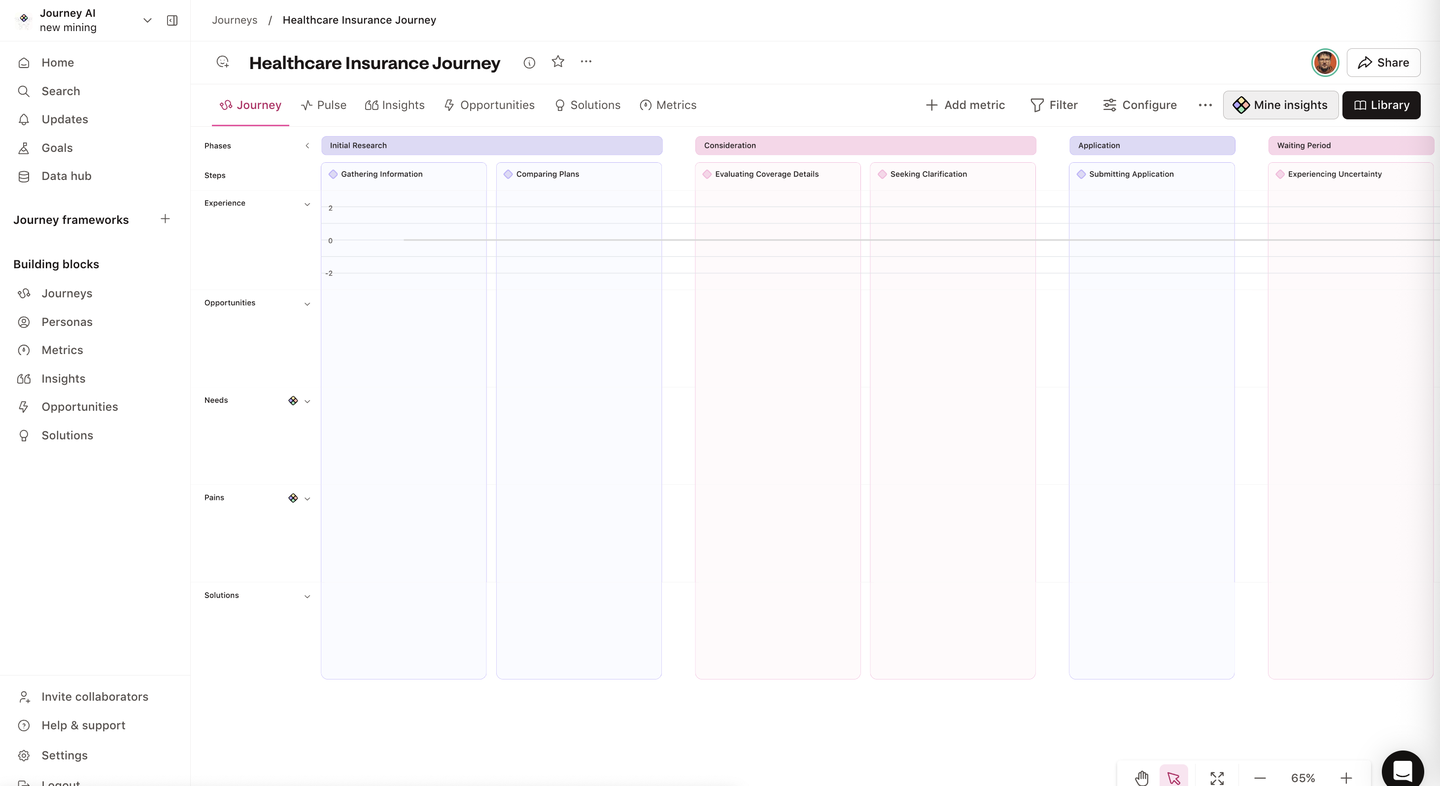The height and width of the screenshot is (786, 1440).
Task: Collapse the Pains row
Action: click(307, 498)
